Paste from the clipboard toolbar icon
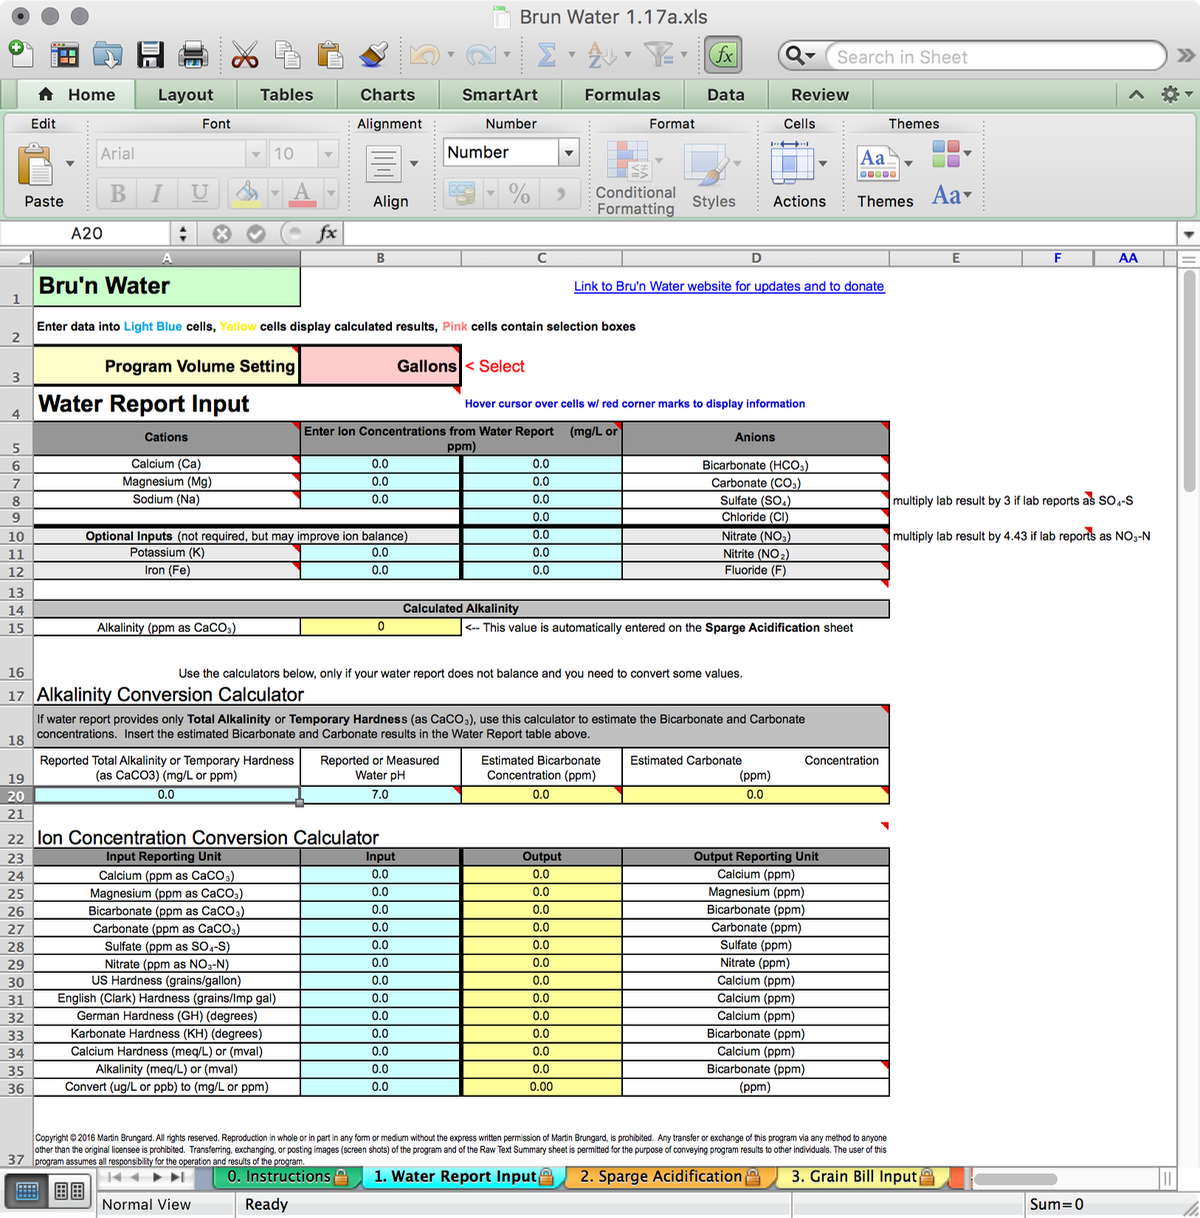 [x=330, y=55]
